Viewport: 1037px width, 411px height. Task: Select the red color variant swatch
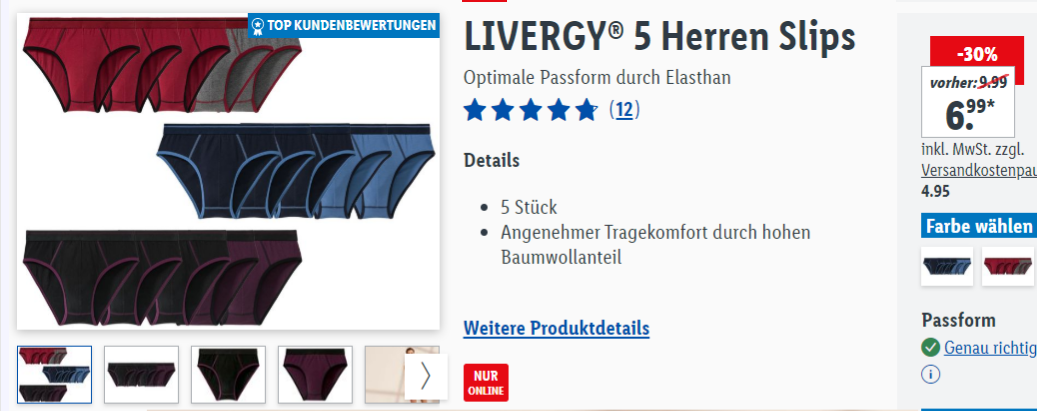[x=1008, y=267]
